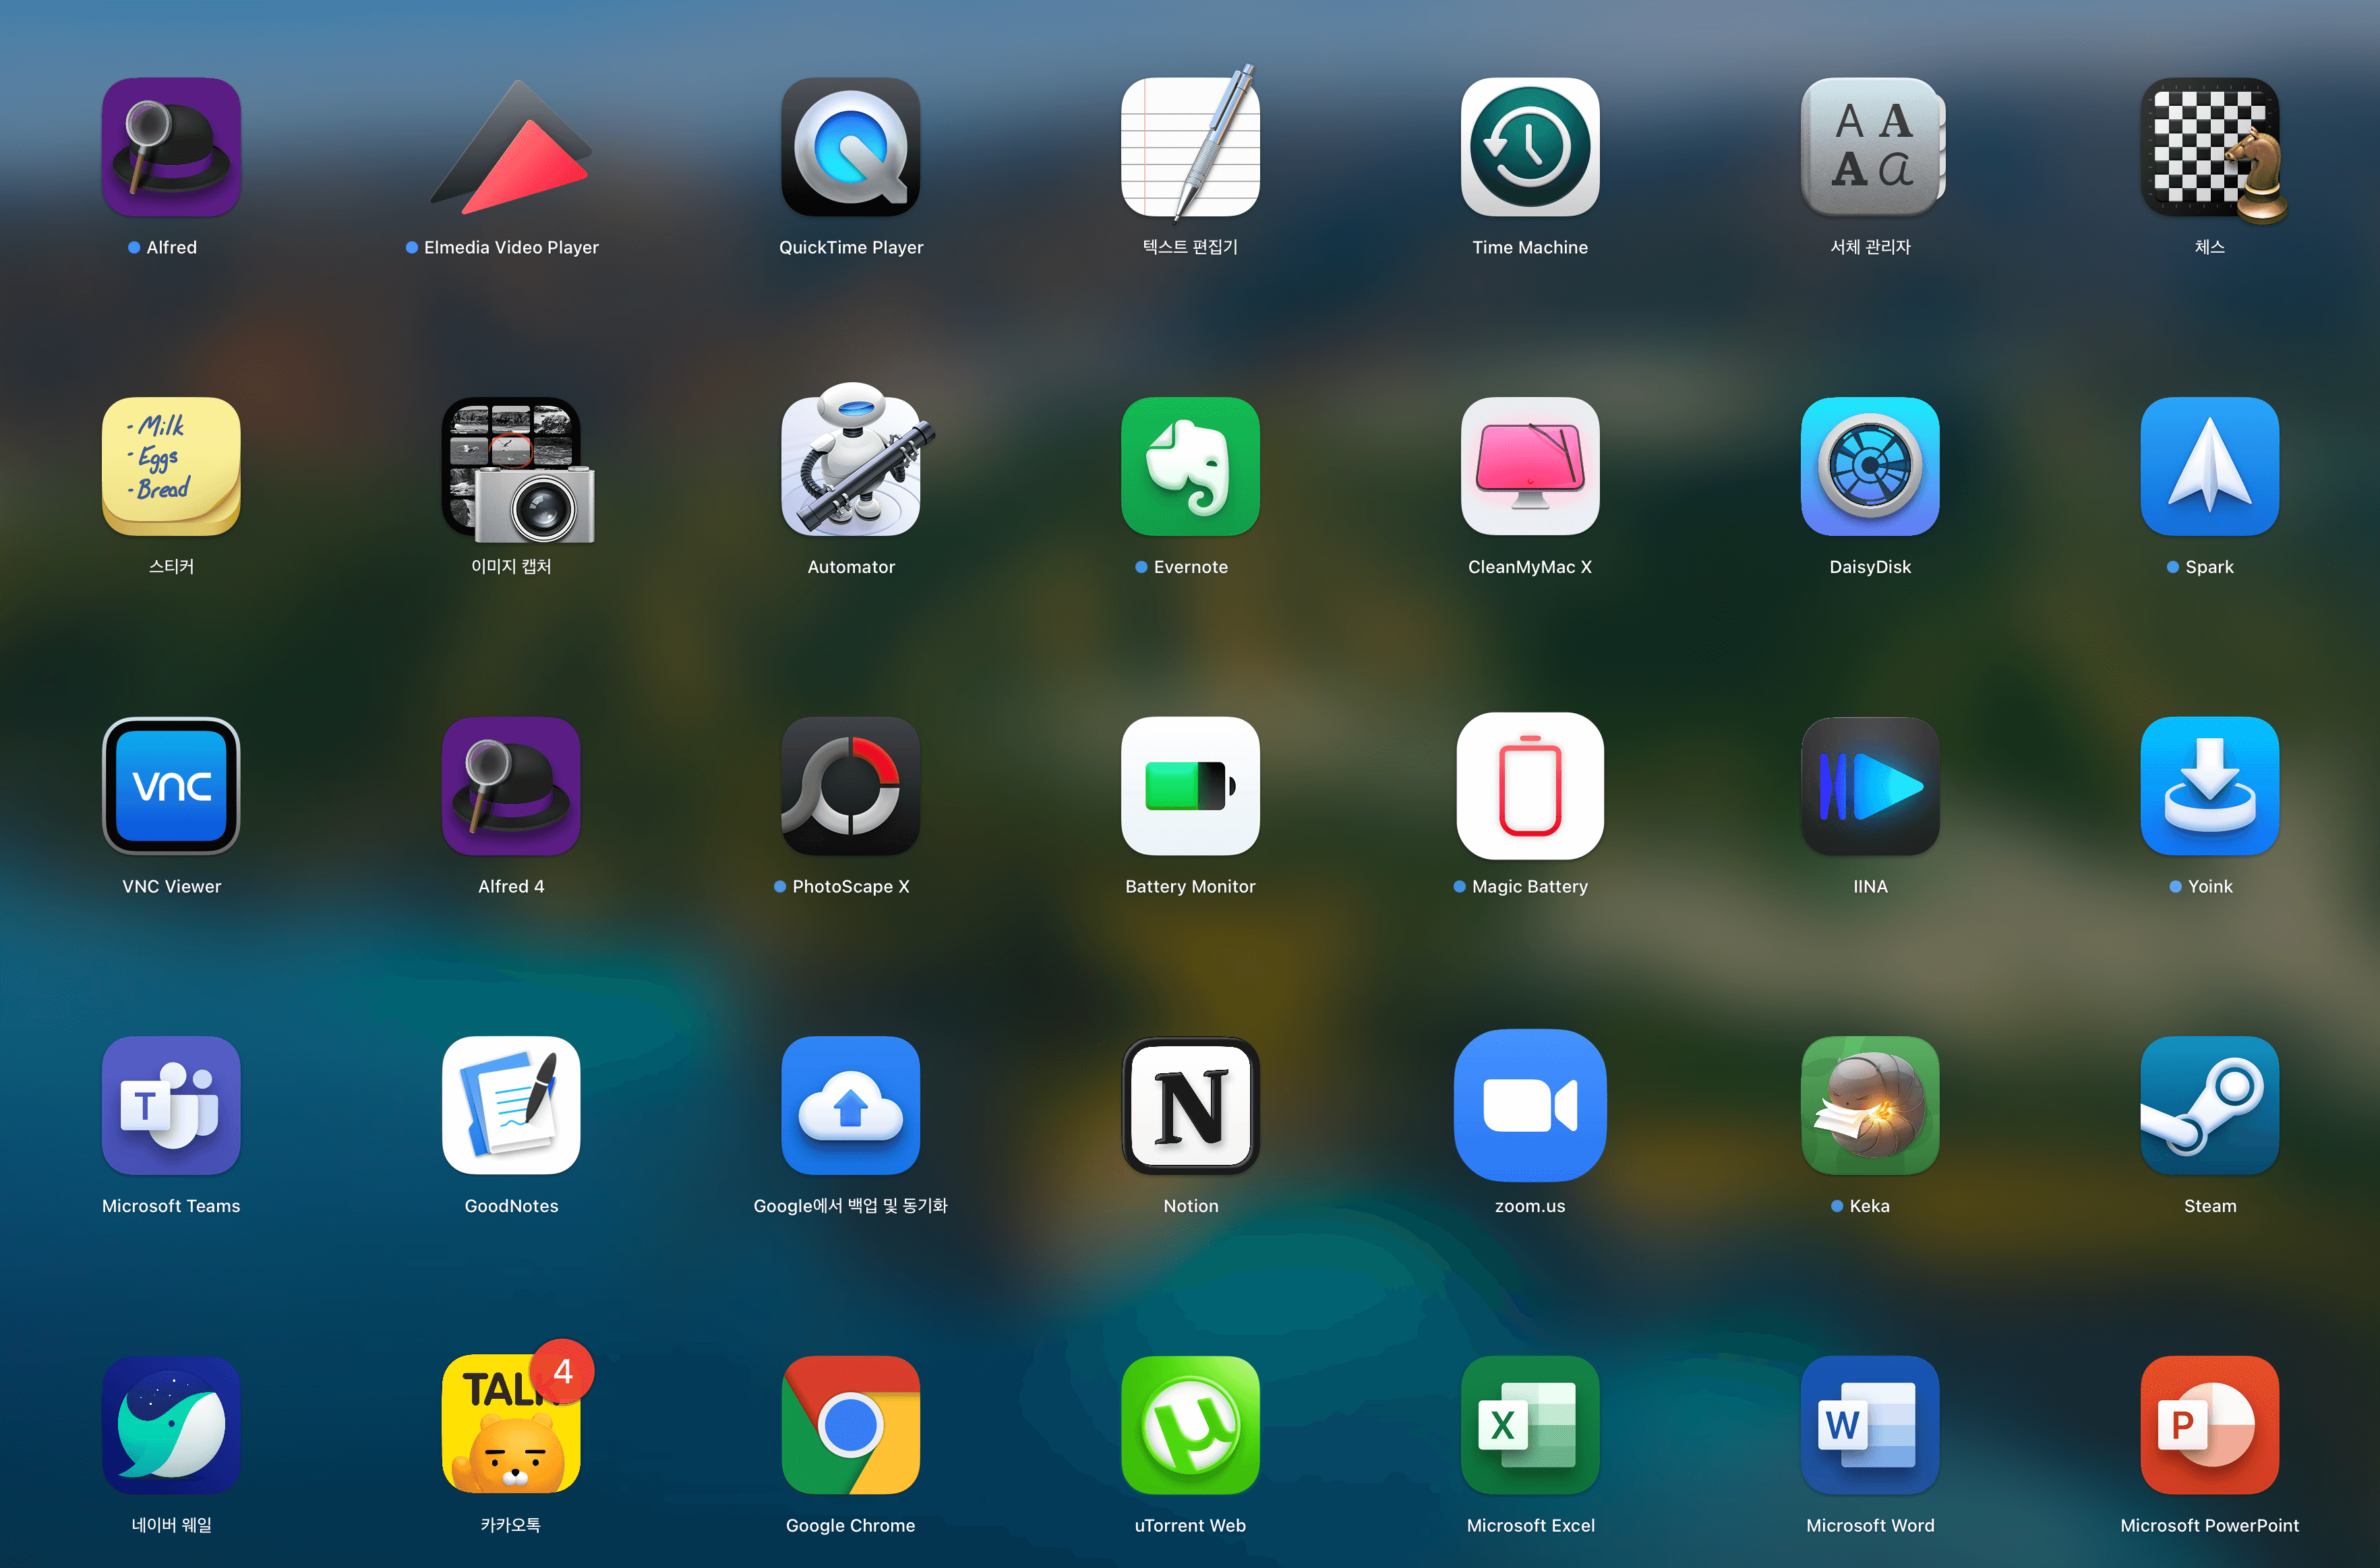Open QuickTime Player
The height and width of the screenshot is (1568, 2380).
click(850, 147)
